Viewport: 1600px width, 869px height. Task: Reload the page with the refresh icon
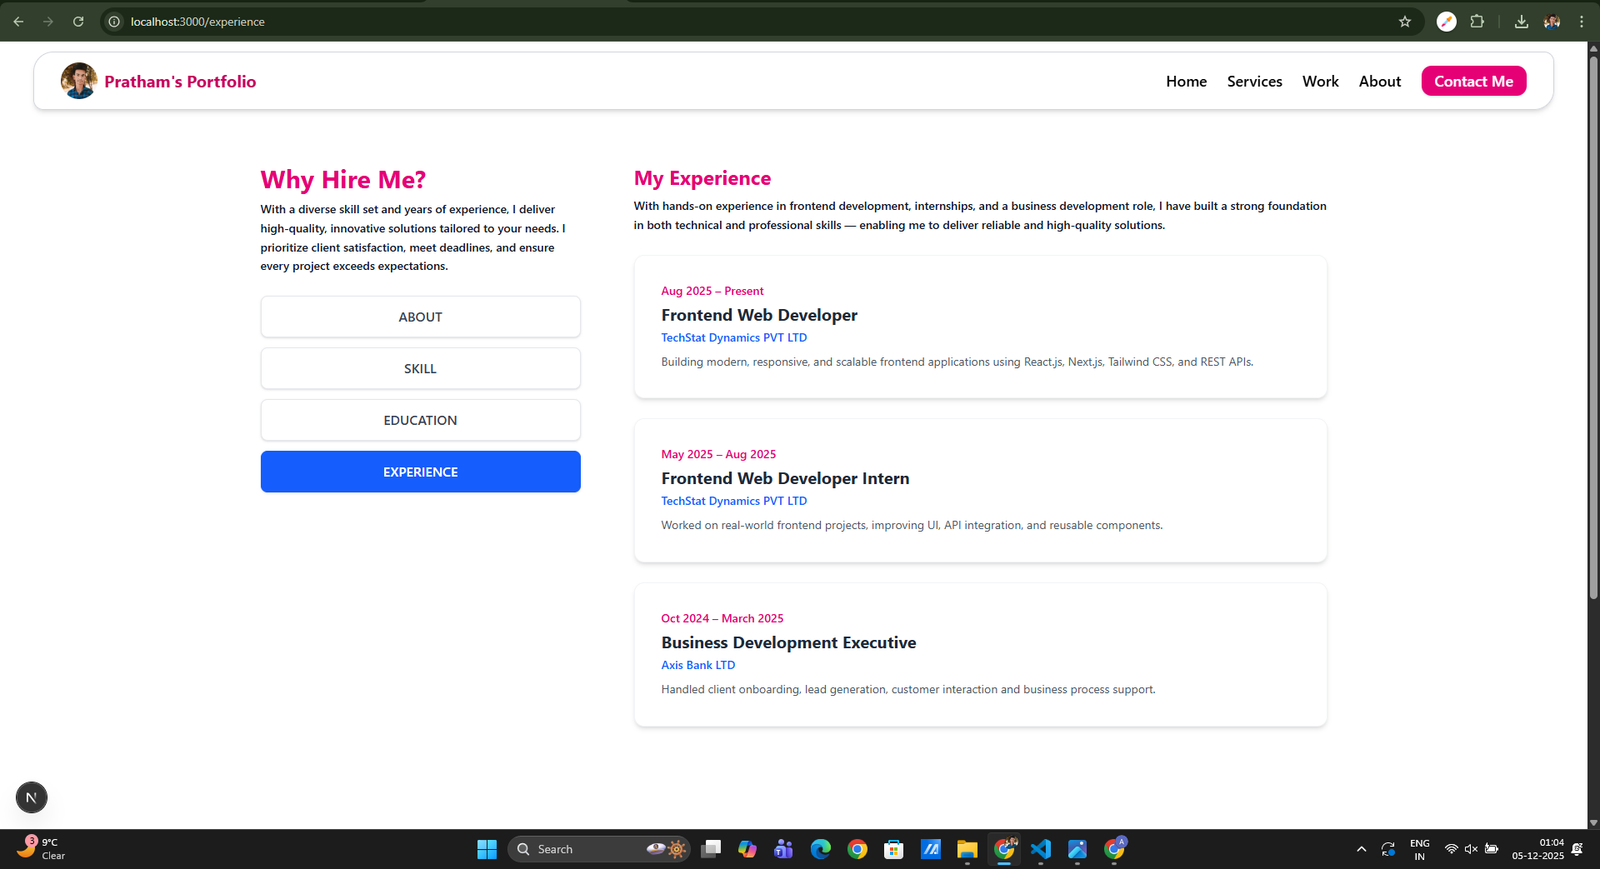[78, 21]
